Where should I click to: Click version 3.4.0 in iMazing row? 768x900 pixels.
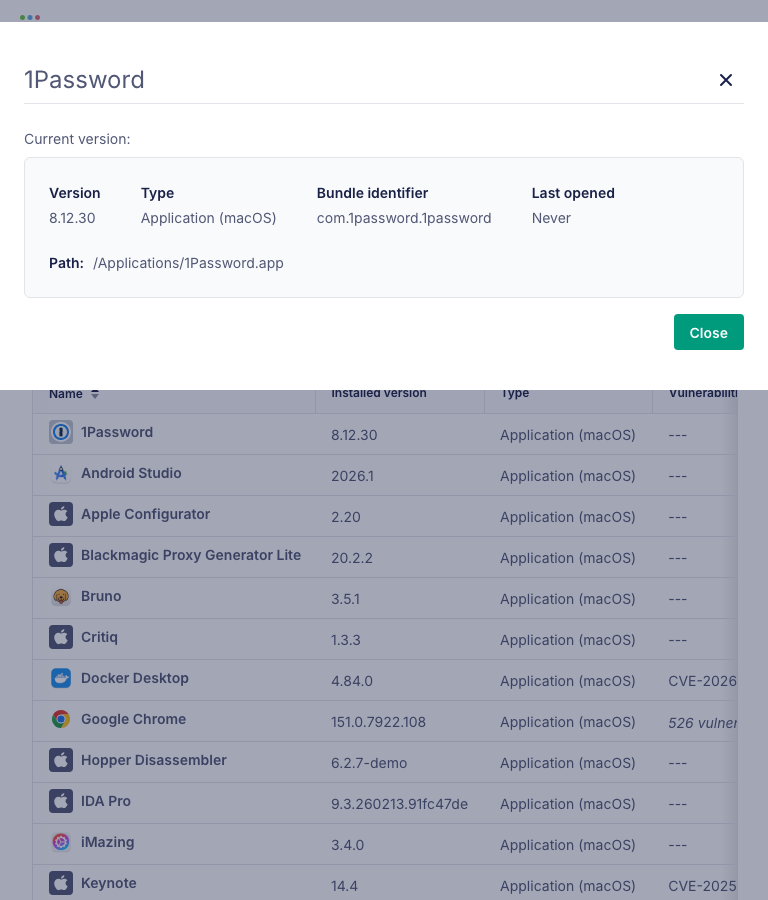pos(347,845)
